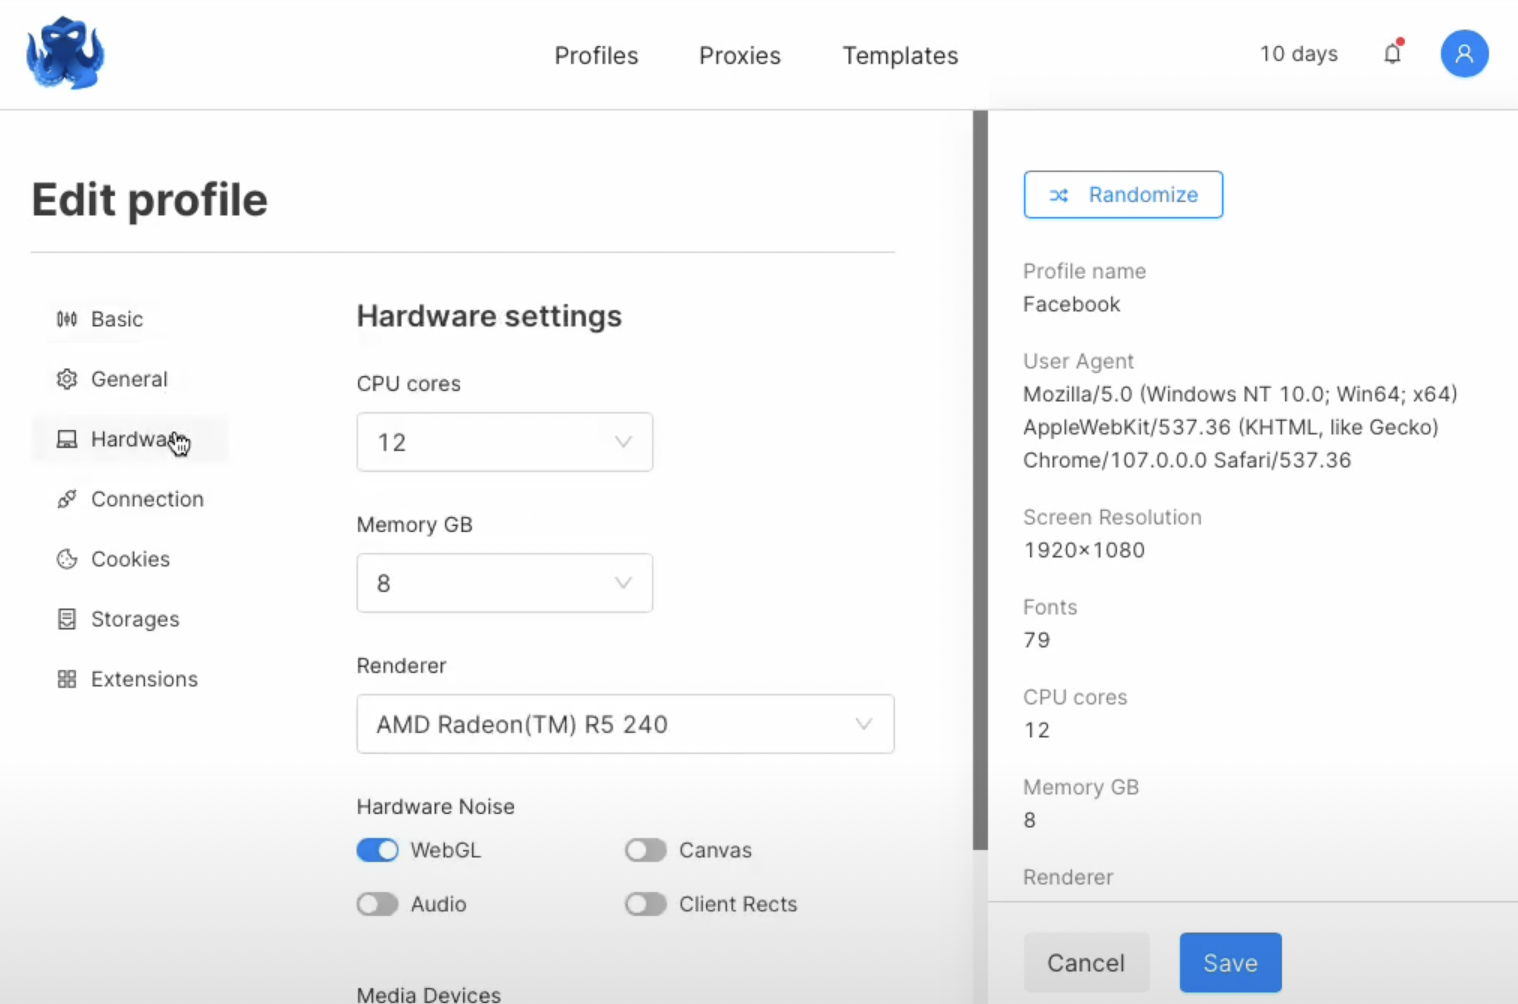Enable the Client Rects toggle
Image resolution: width=1518 pixels, height=1004 pixels.
[x=645, y=904]
